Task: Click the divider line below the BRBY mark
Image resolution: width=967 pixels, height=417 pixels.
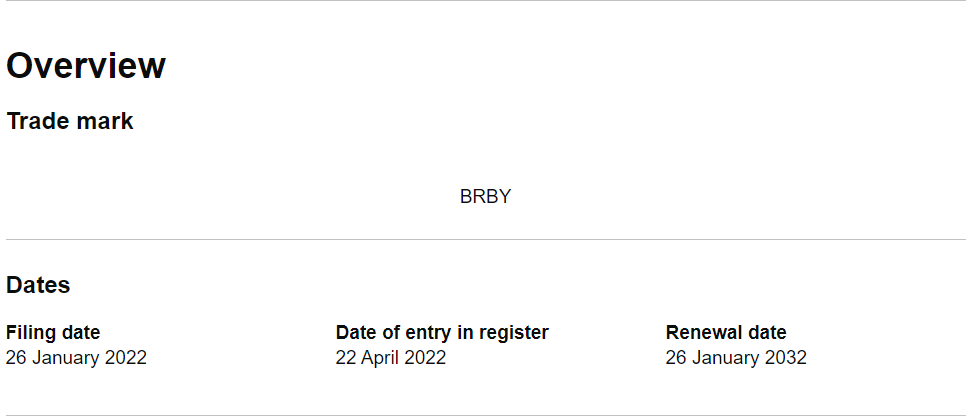Action: pos(483,240)
